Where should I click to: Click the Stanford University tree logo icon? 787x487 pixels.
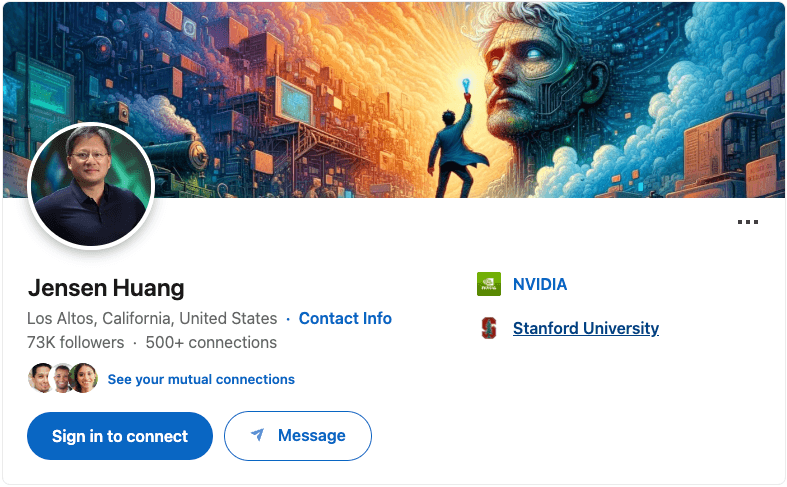tap(489, 328)
